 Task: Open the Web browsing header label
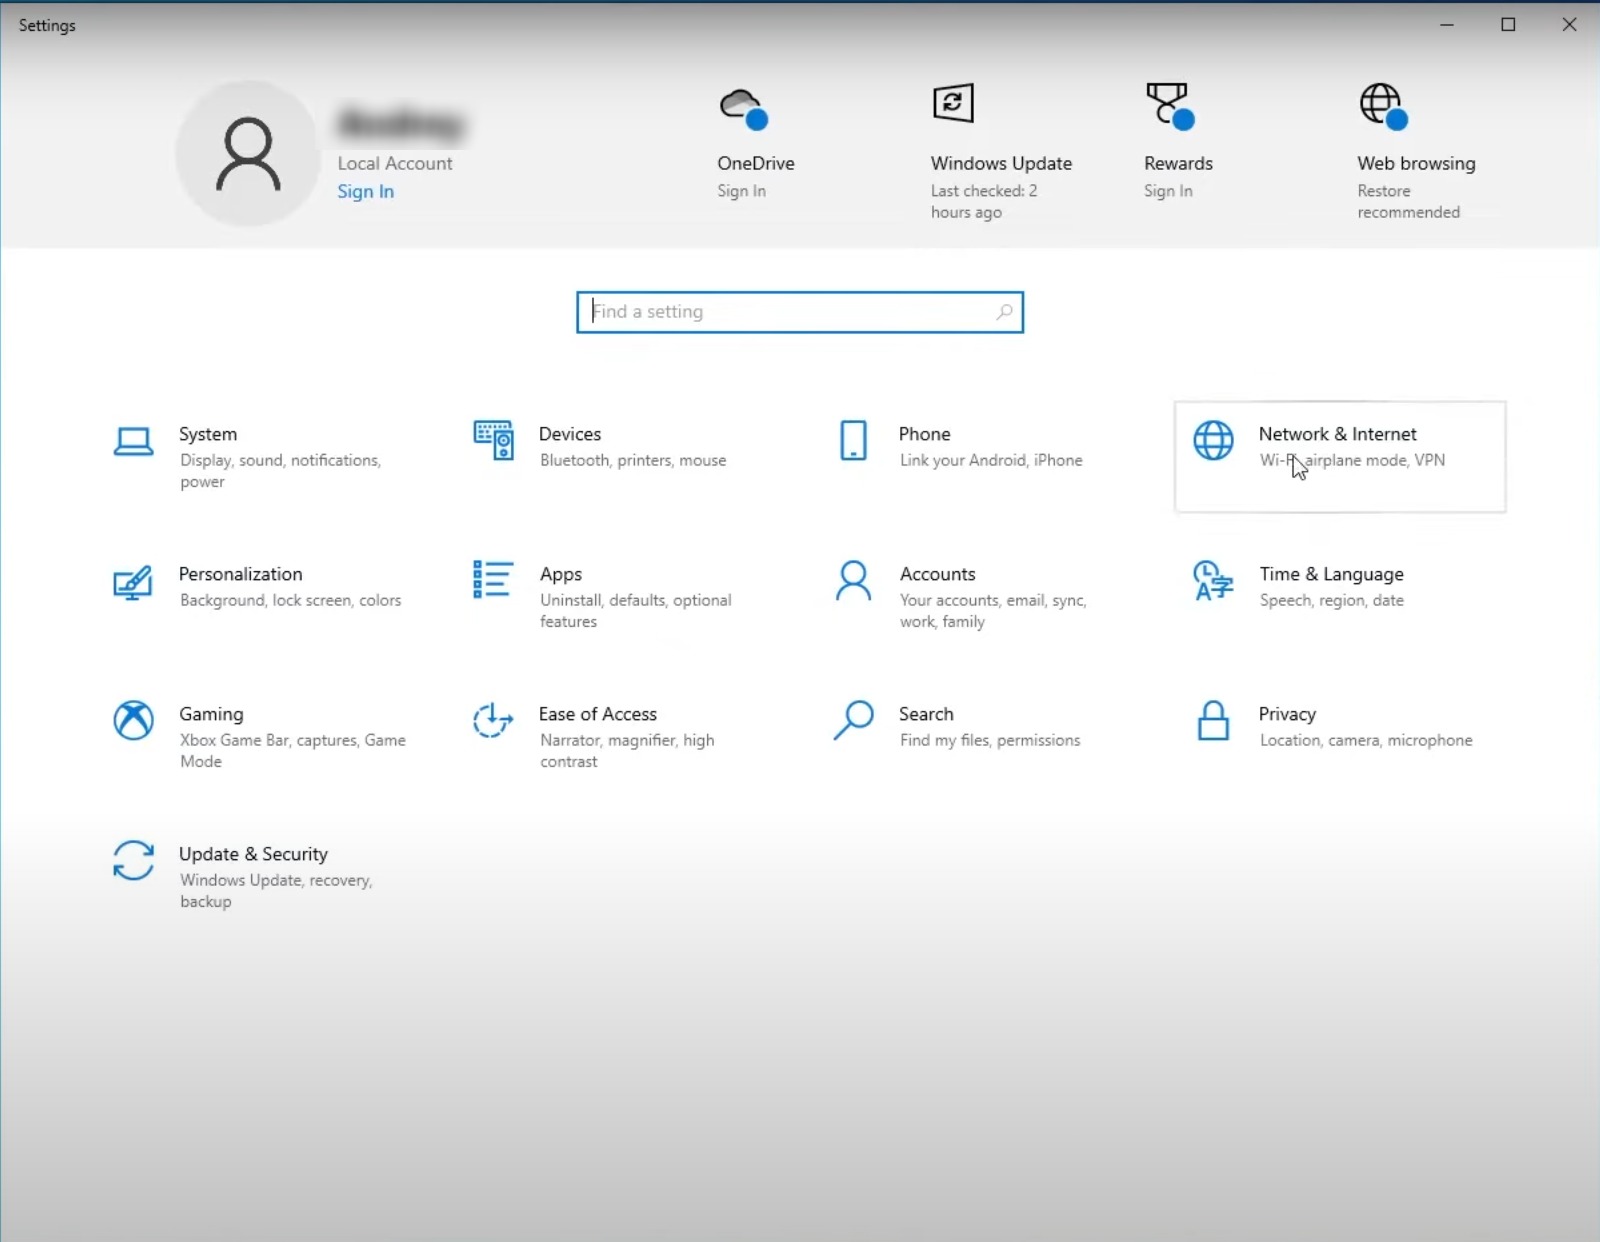tap(1416, 163)
